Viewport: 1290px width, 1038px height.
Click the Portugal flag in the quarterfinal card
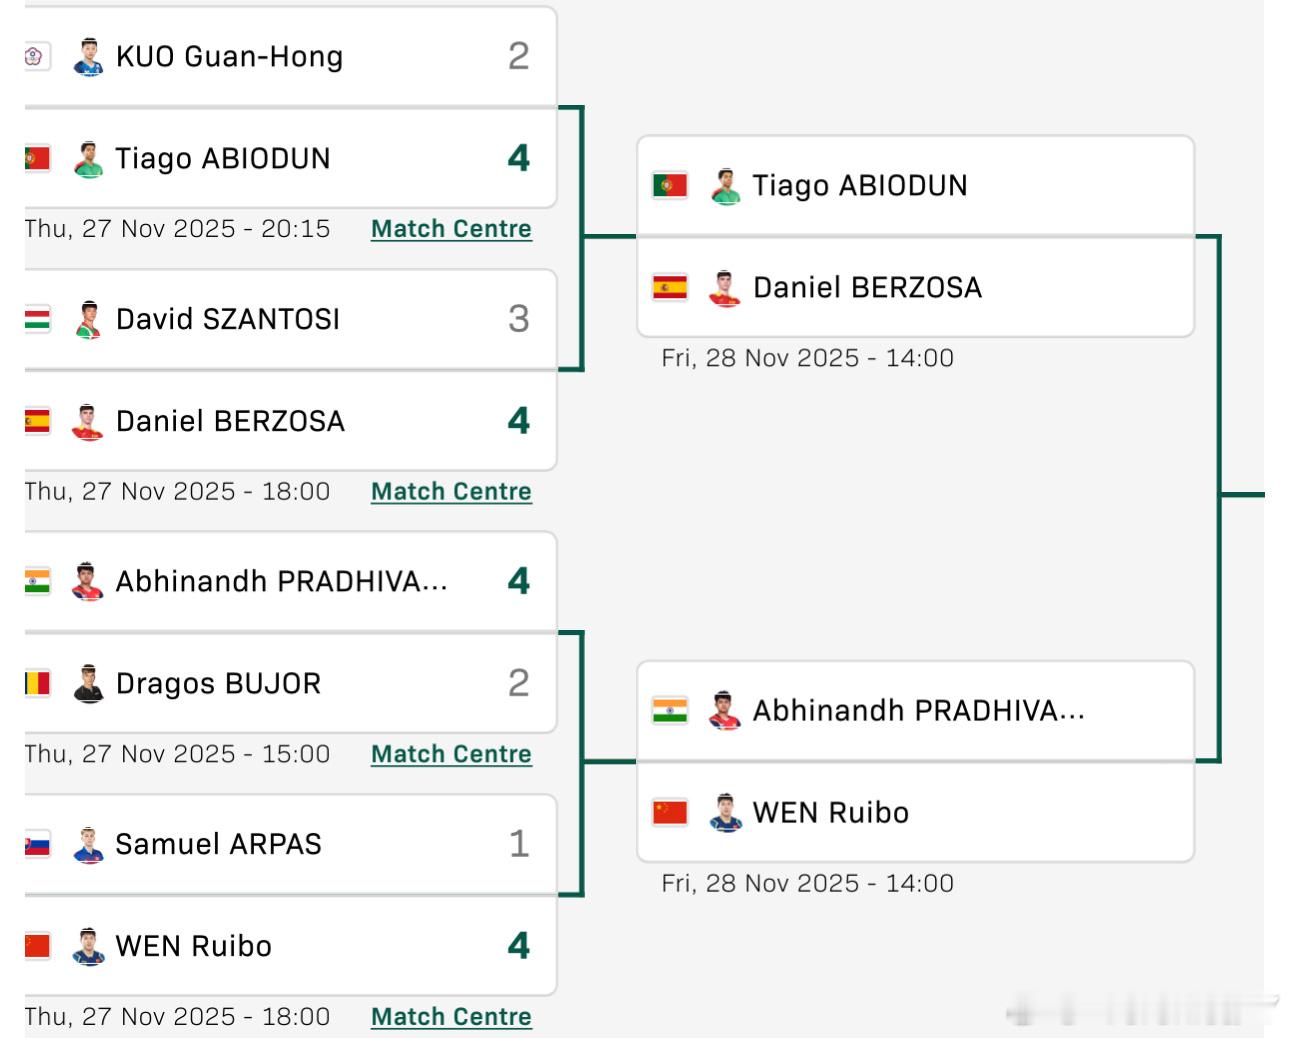click(x=669, y=186)
